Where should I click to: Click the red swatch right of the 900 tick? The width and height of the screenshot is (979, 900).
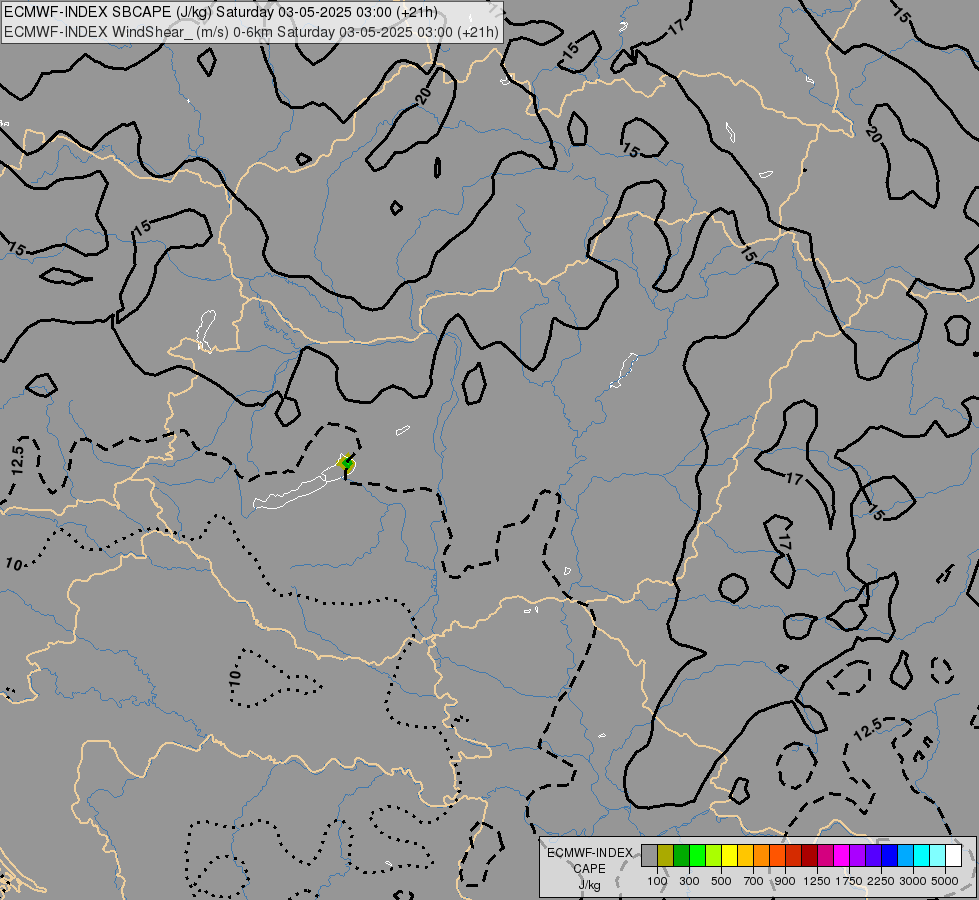pyautogui.click(x=794, y=856)
